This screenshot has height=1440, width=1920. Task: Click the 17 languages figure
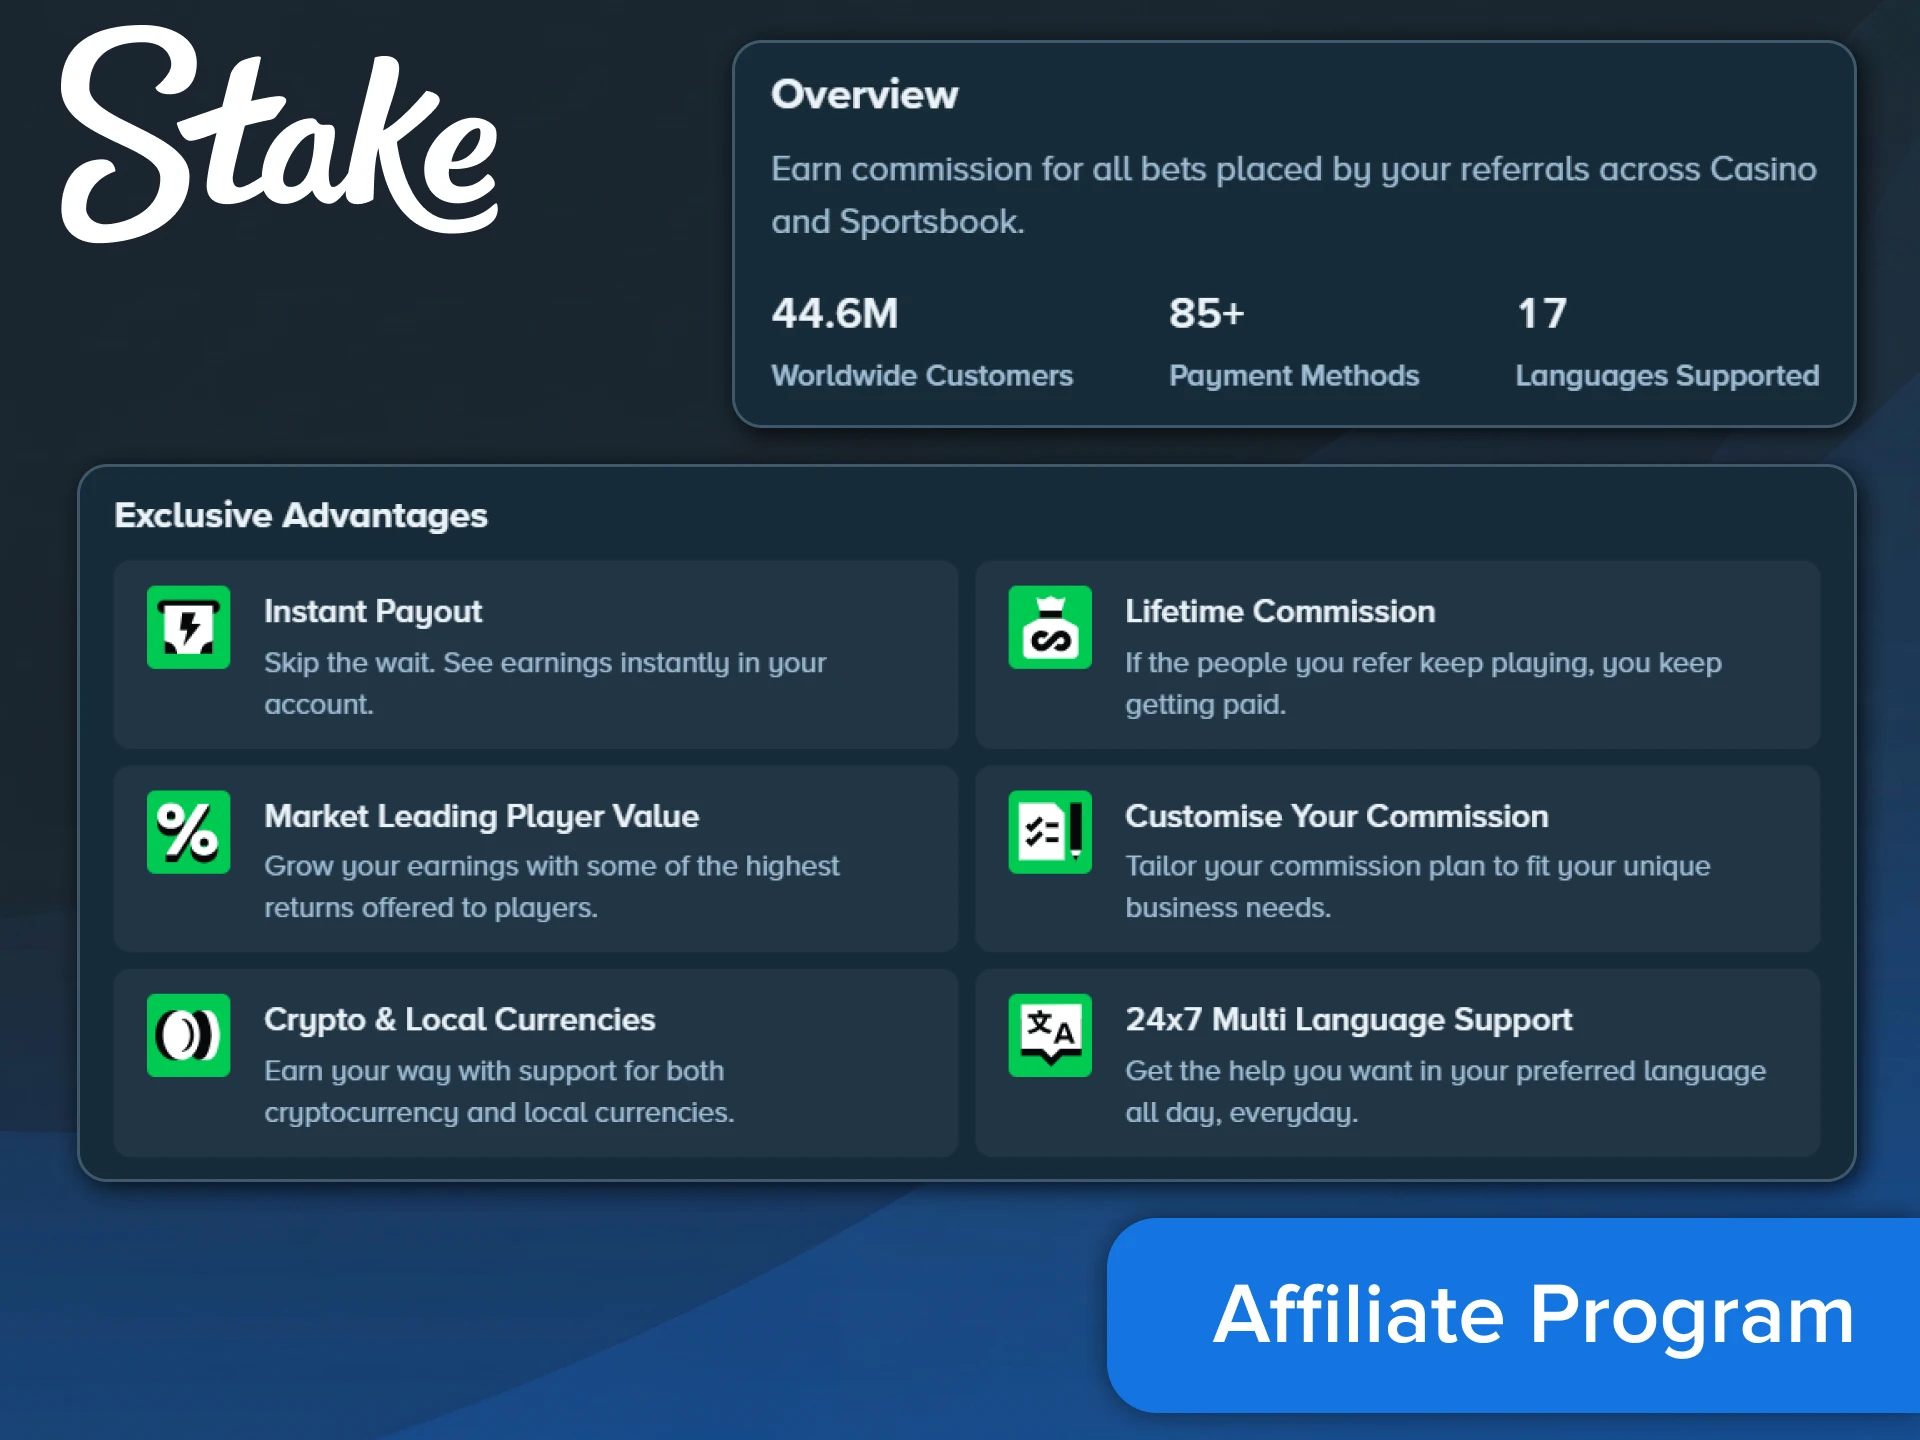1542,313
